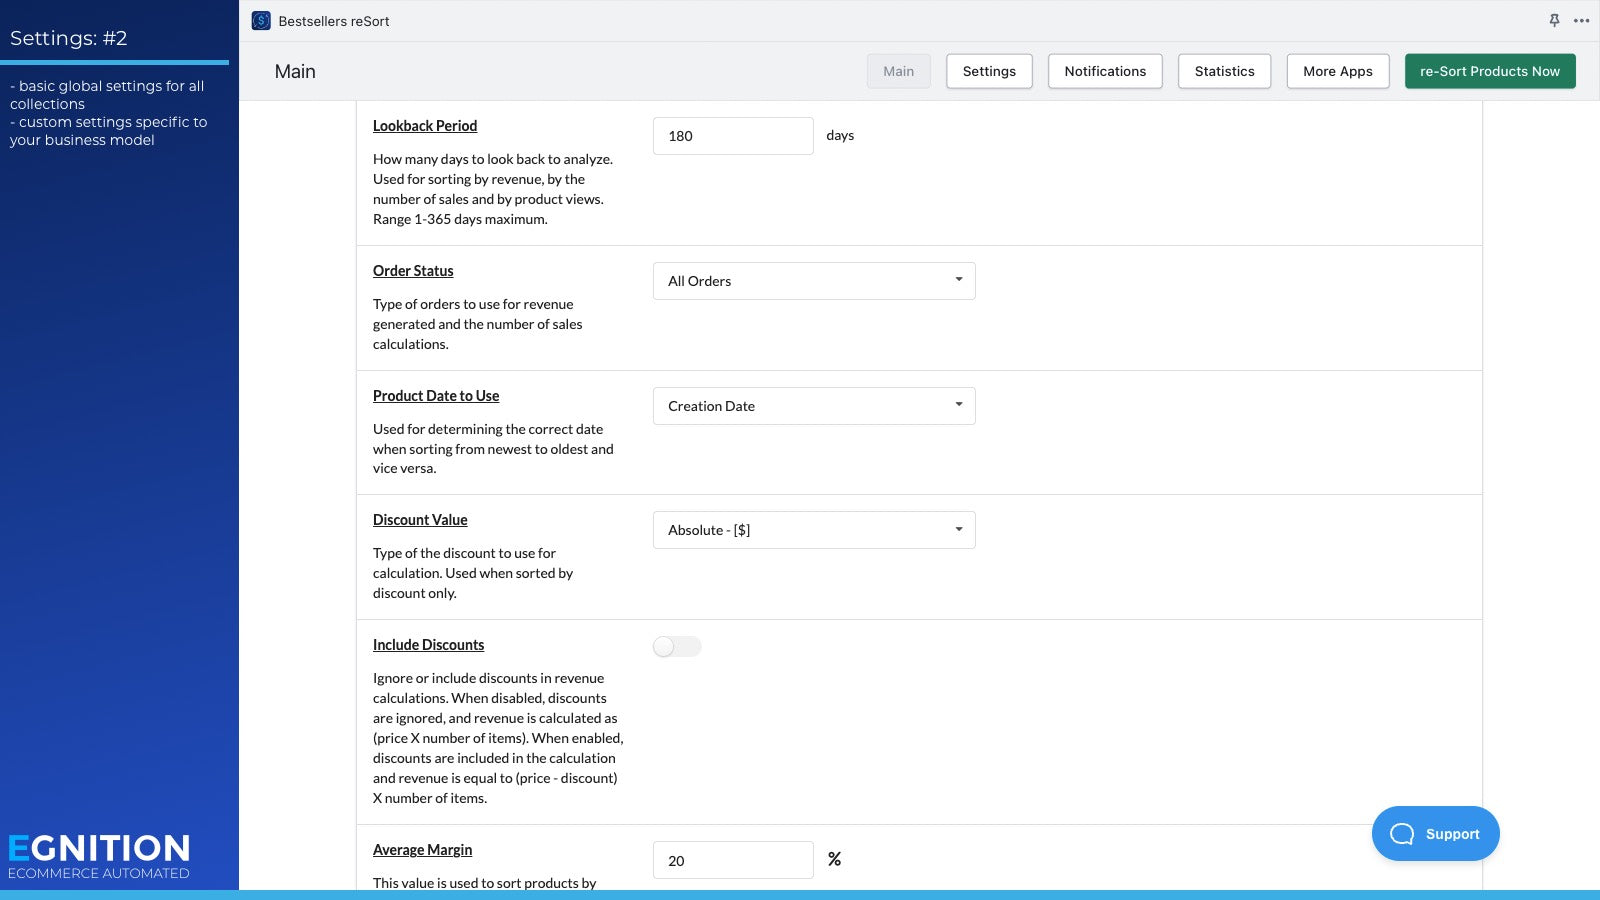Screen dimensions: 1600x900
Task: Open the Notifications tab
Action: point(1105,71)
